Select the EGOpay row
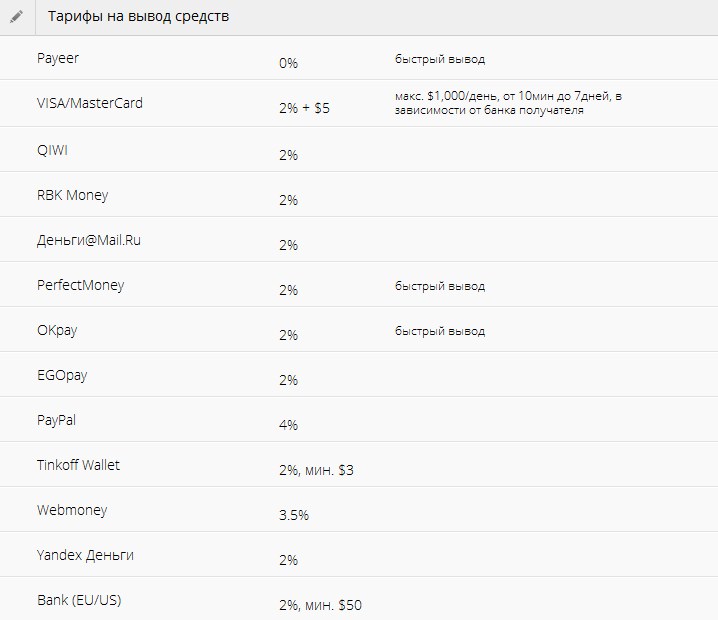718x620 pixels. (359, 375)
